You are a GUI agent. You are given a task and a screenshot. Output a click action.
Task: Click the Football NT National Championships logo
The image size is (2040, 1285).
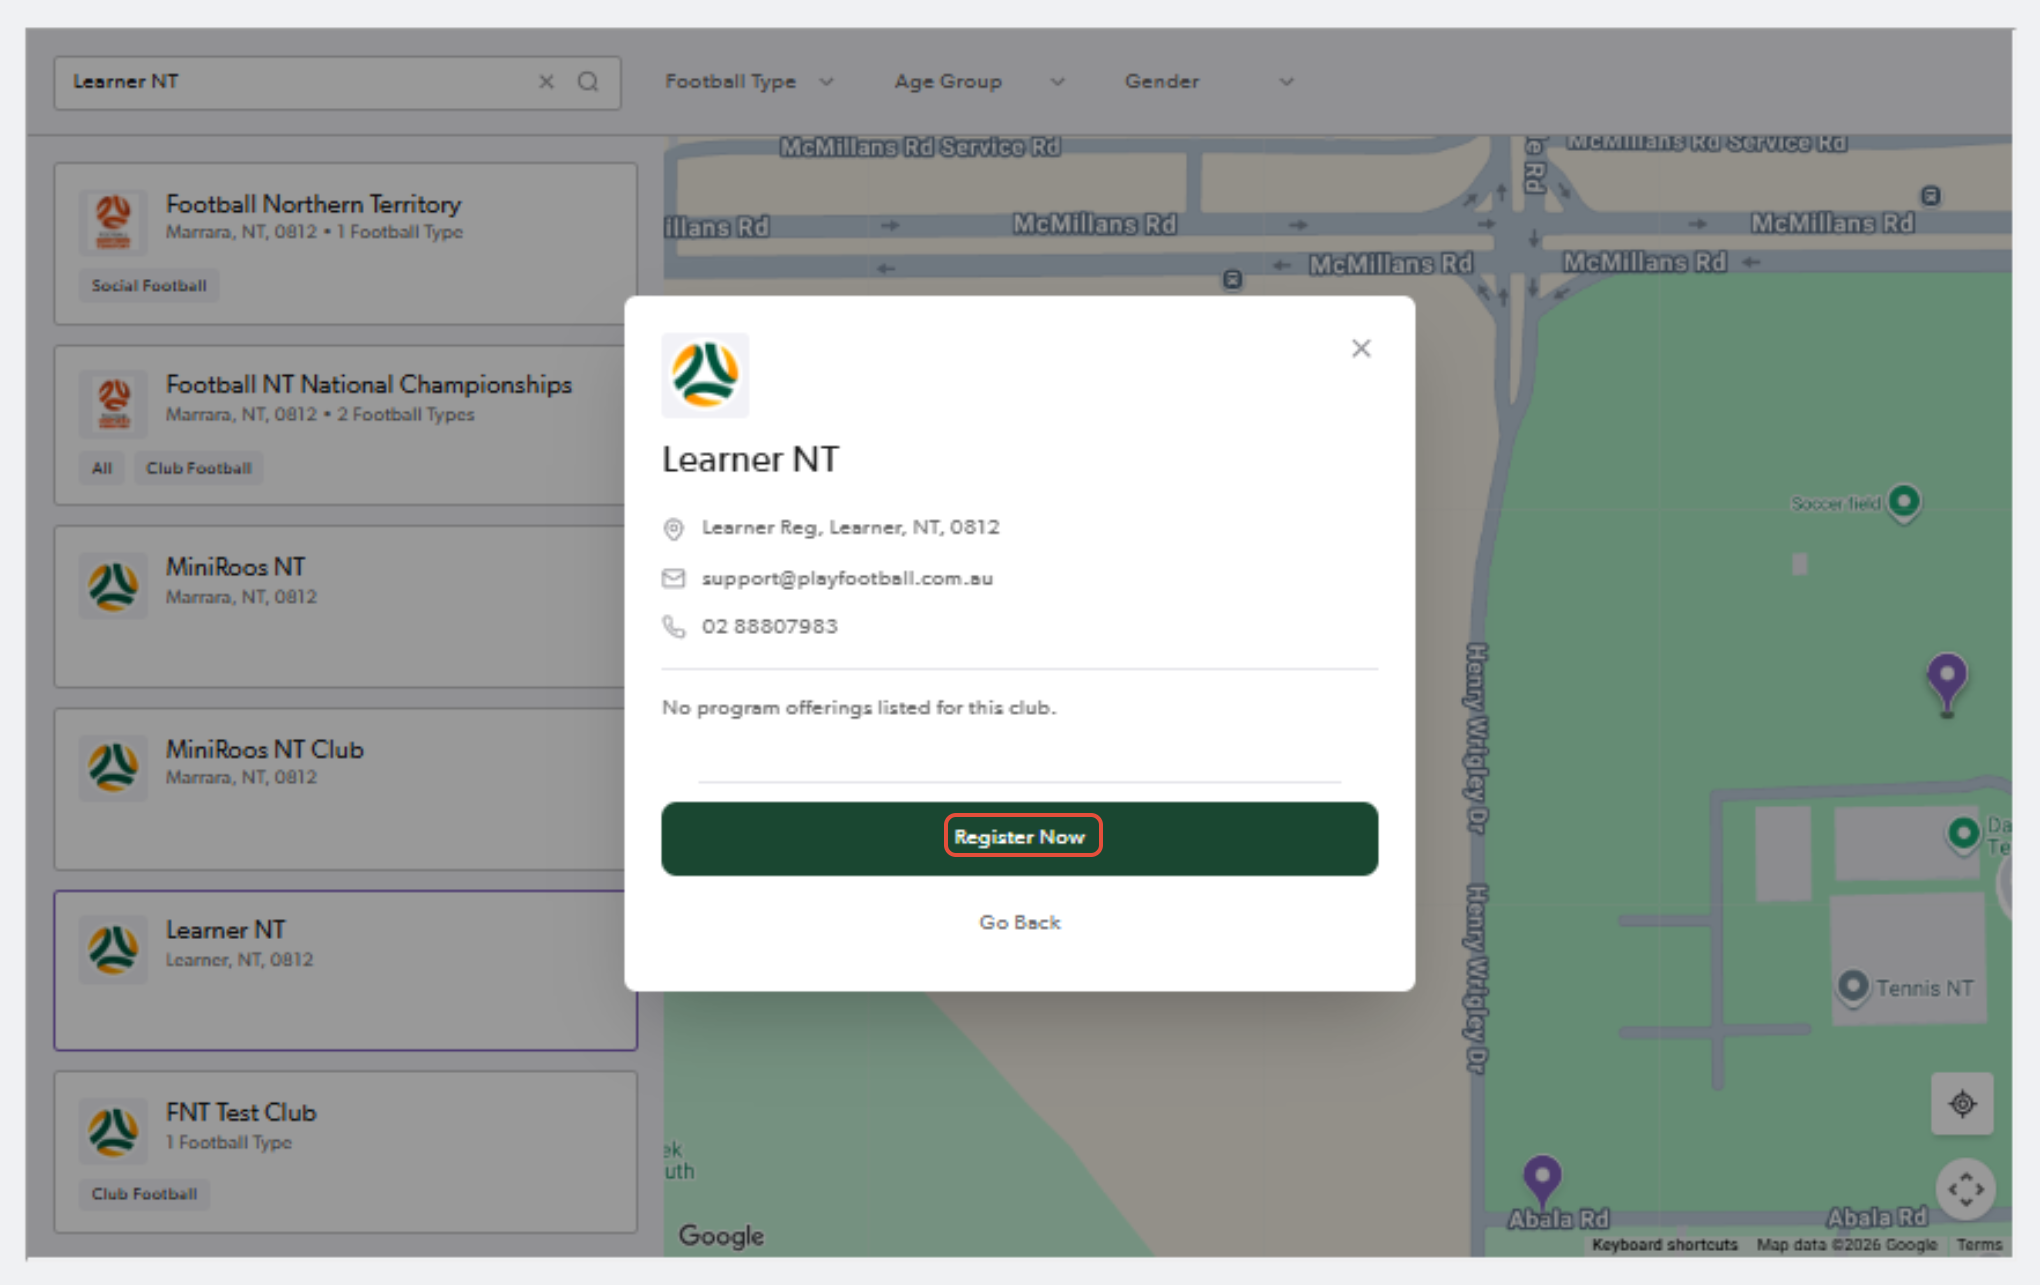coord(113,403)
